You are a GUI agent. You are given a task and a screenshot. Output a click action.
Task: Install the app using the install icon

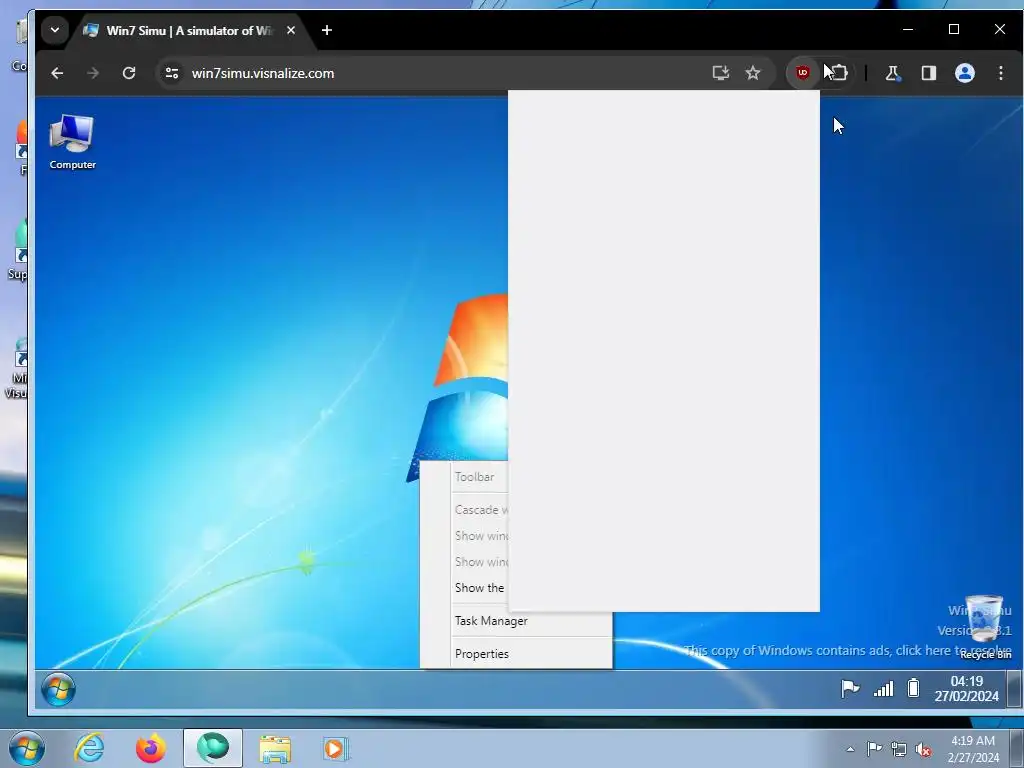click(x=720, y=73)
